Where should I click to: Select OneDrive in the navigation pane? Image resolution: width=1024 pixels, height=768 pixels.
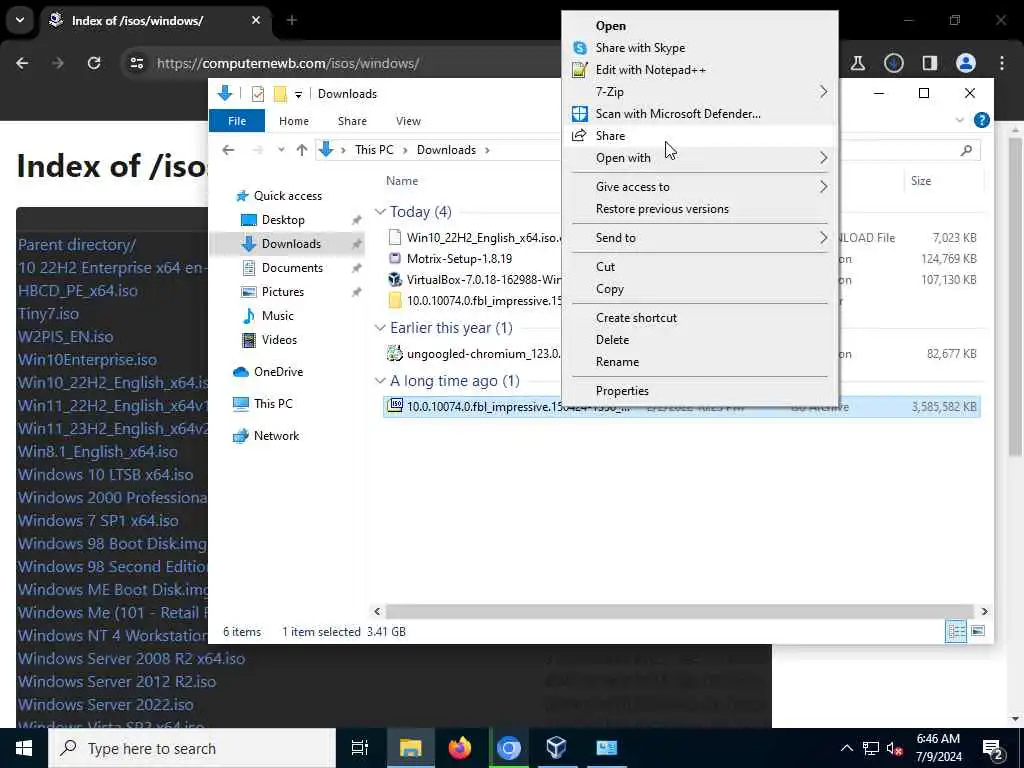[278, 372]
